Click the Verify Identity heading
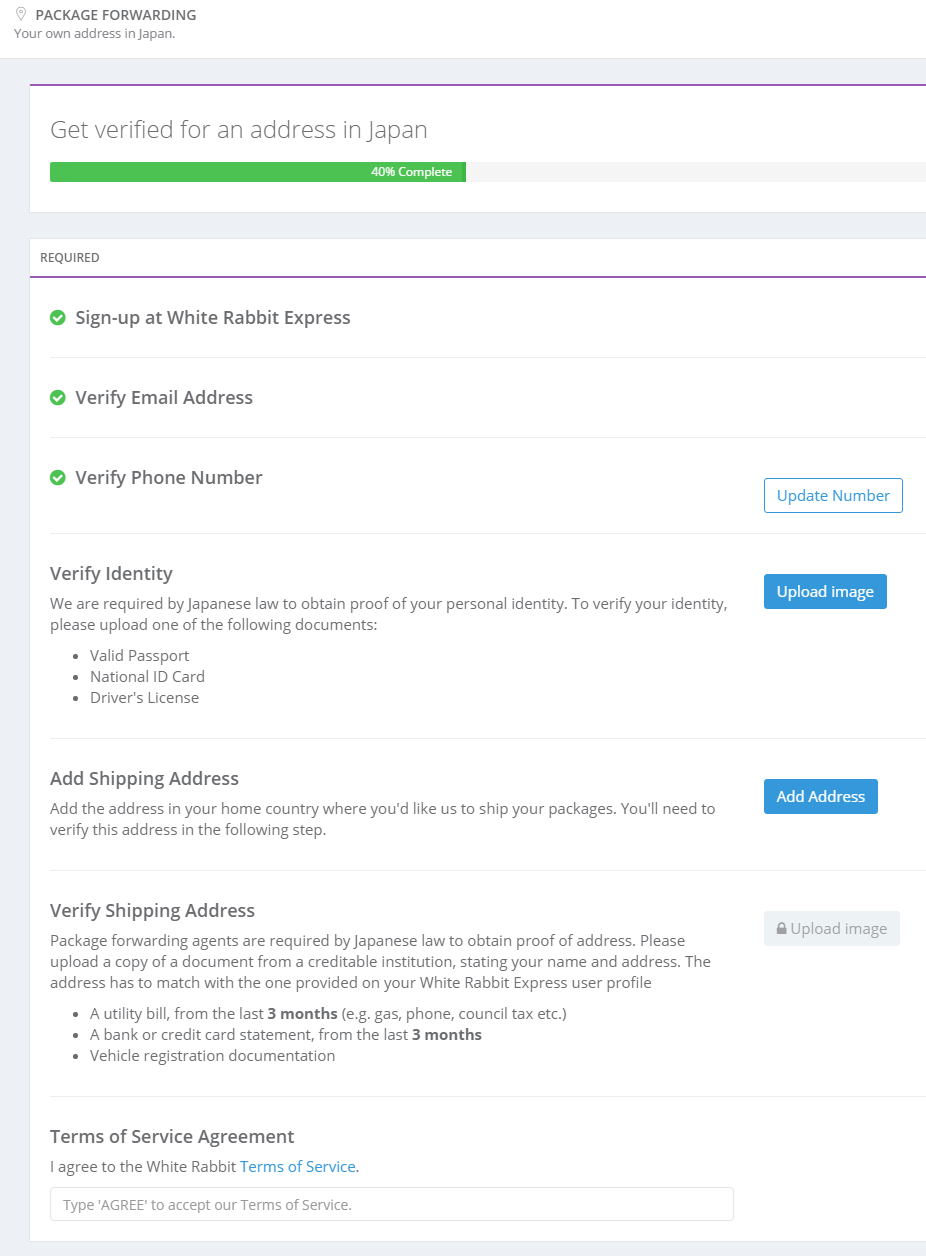The width and height of the screenshot is (926, 1256). tap(111, 574)
